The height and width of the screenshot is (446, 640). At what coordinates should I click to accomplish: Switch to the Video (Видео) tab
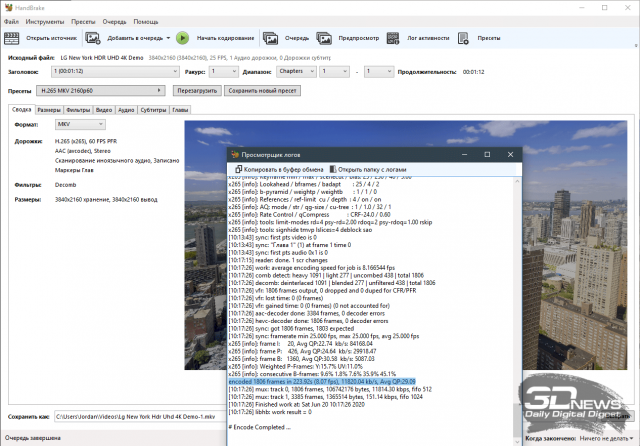point(103,109)
